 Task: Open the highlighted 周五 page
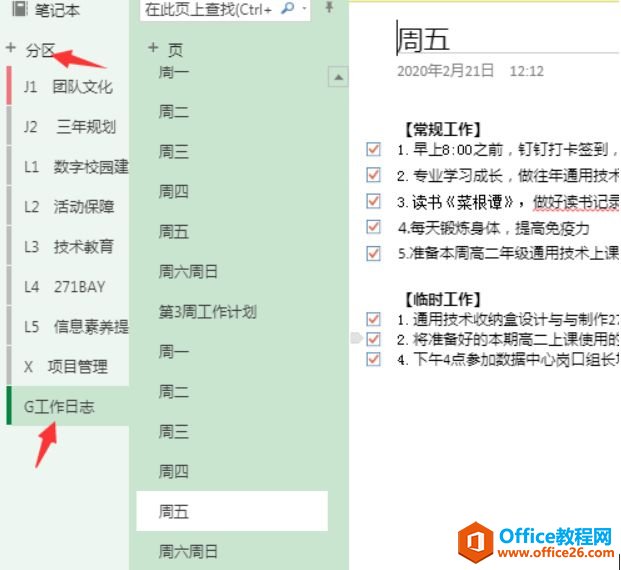tap(232, 511)
